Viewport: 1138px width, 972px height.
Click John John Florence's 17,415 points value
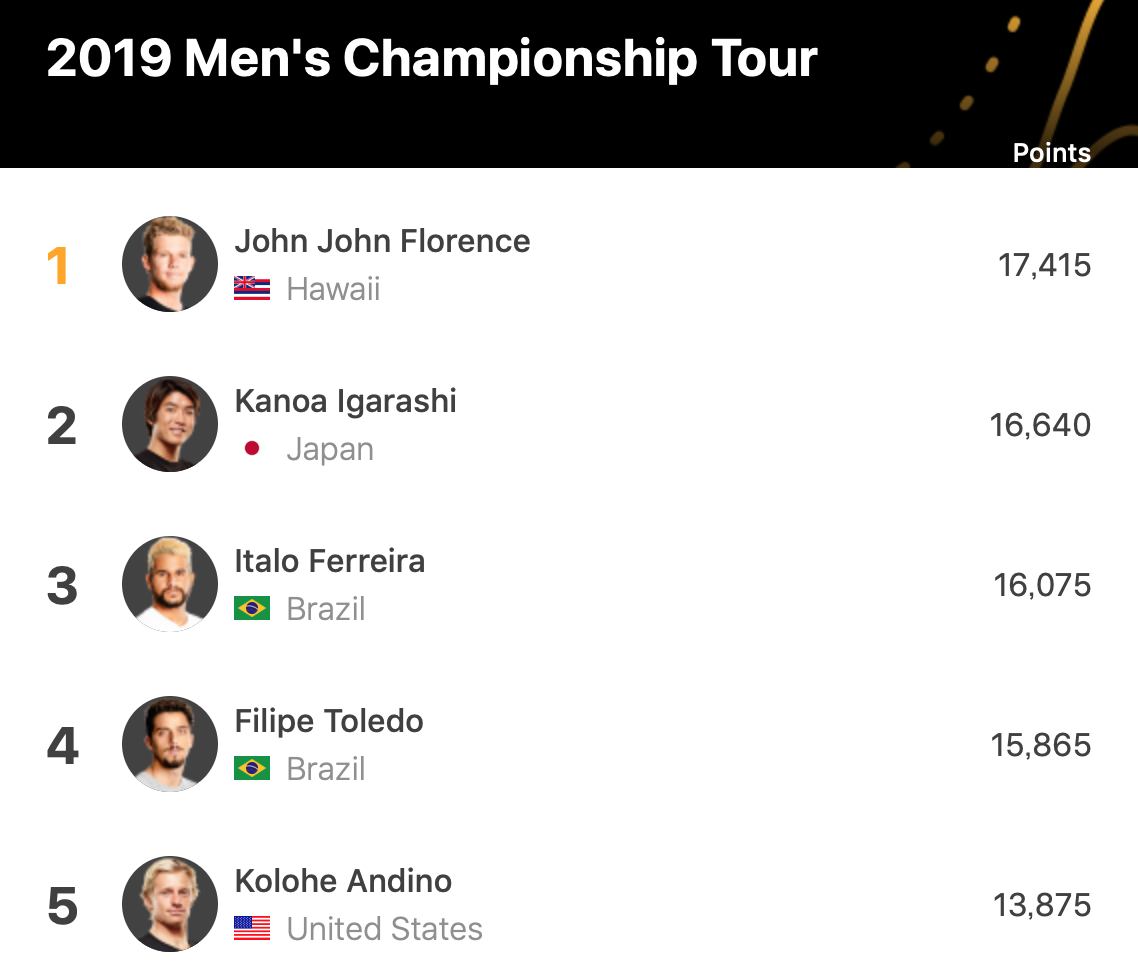pyautogui.click(x=1044, y=265)
